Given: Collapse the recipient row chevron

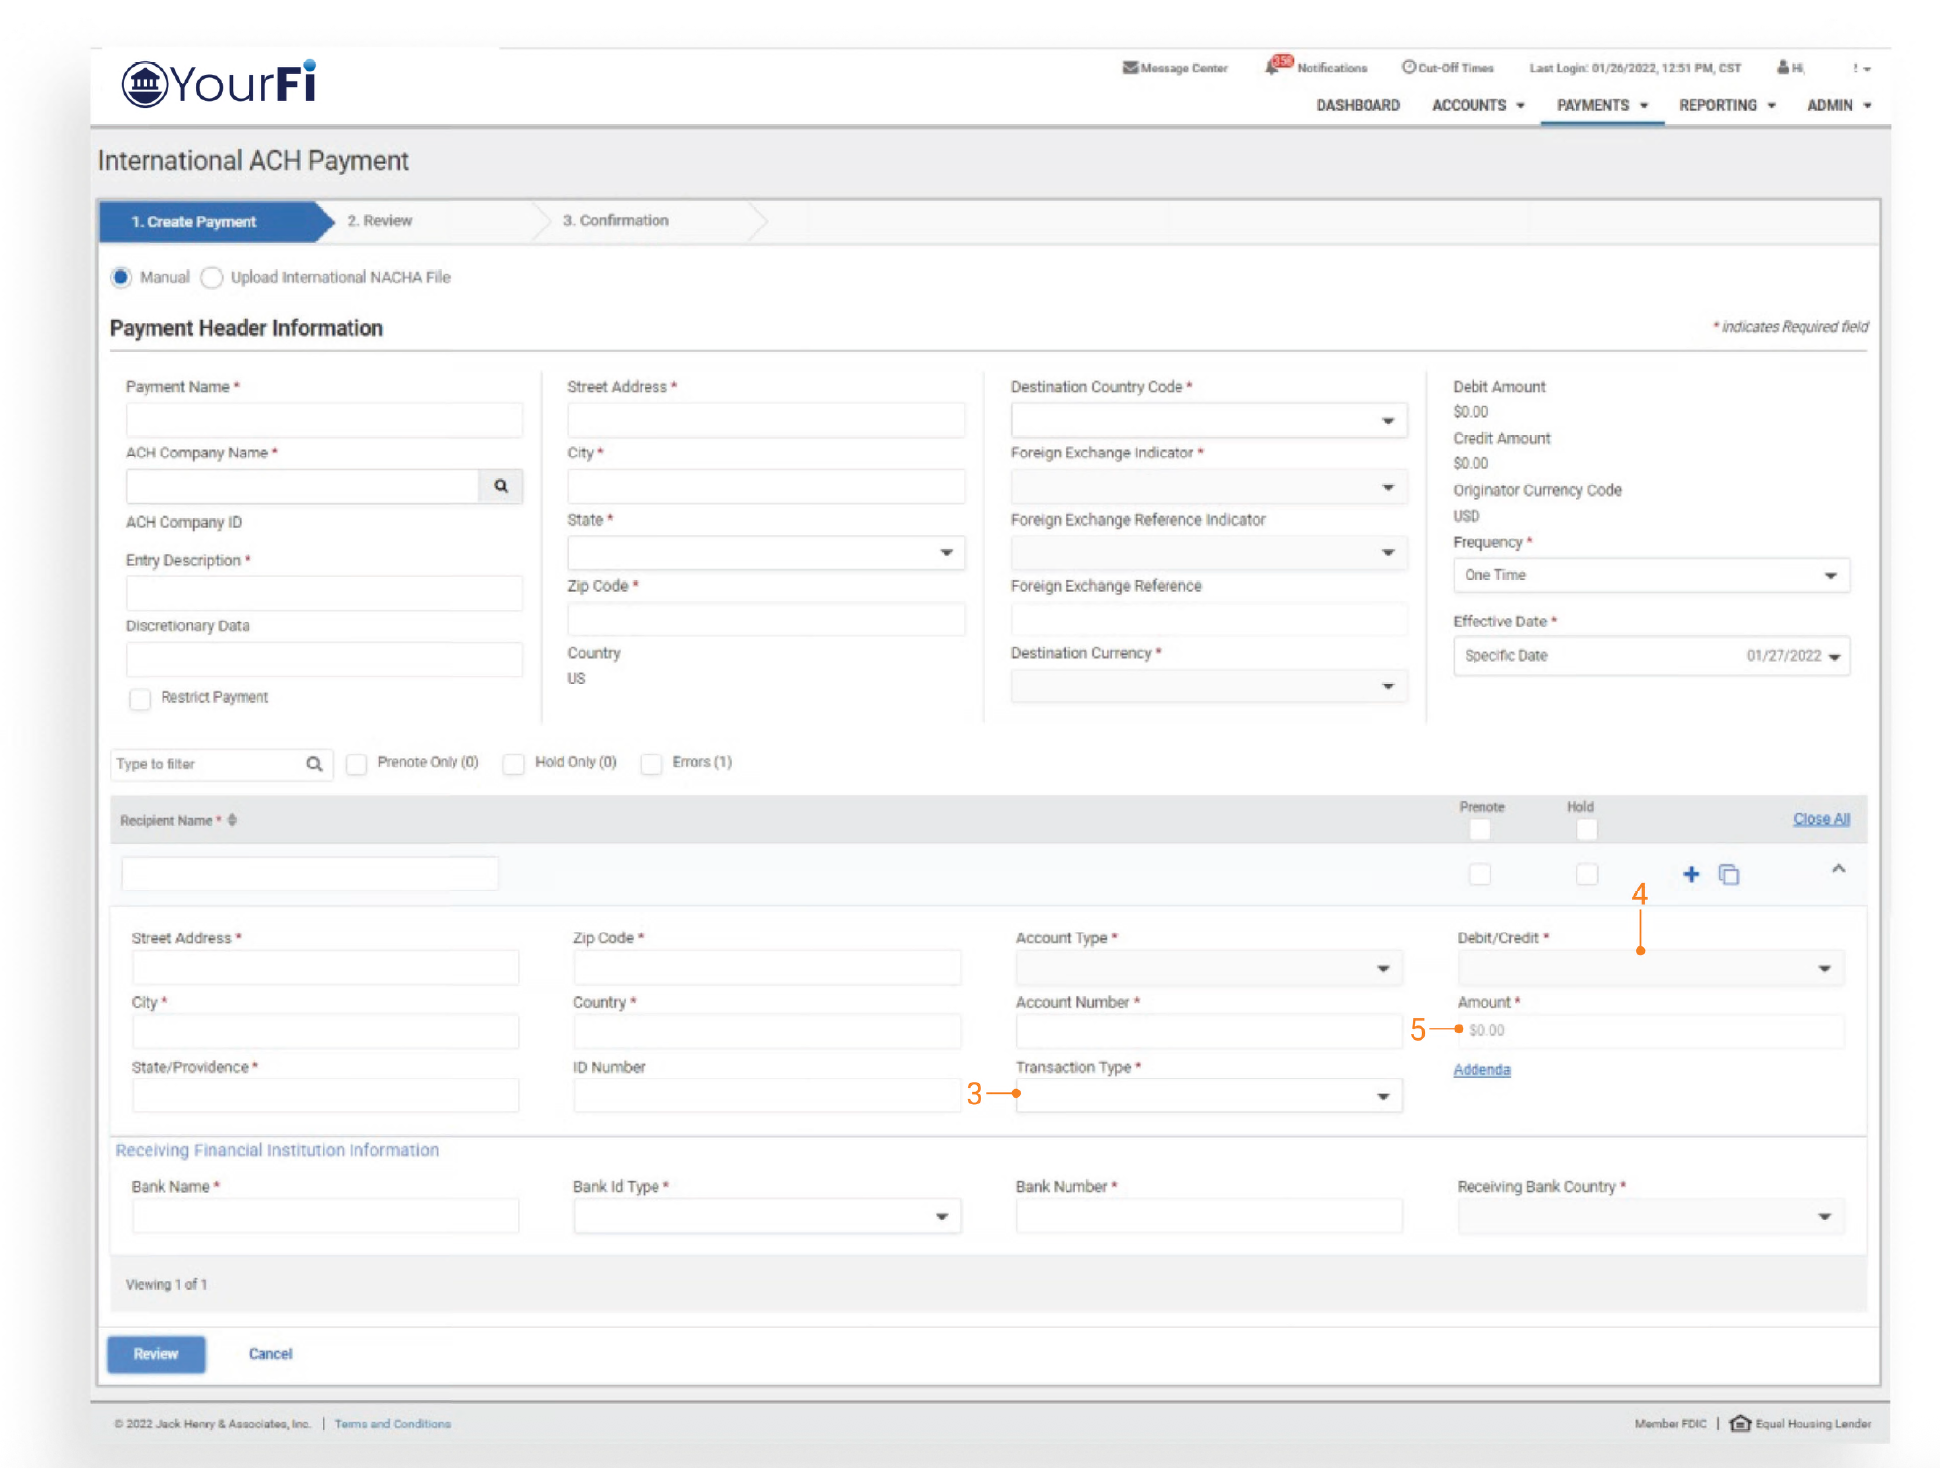Looking at the screenshot, I should click(x=1838, y=869).
